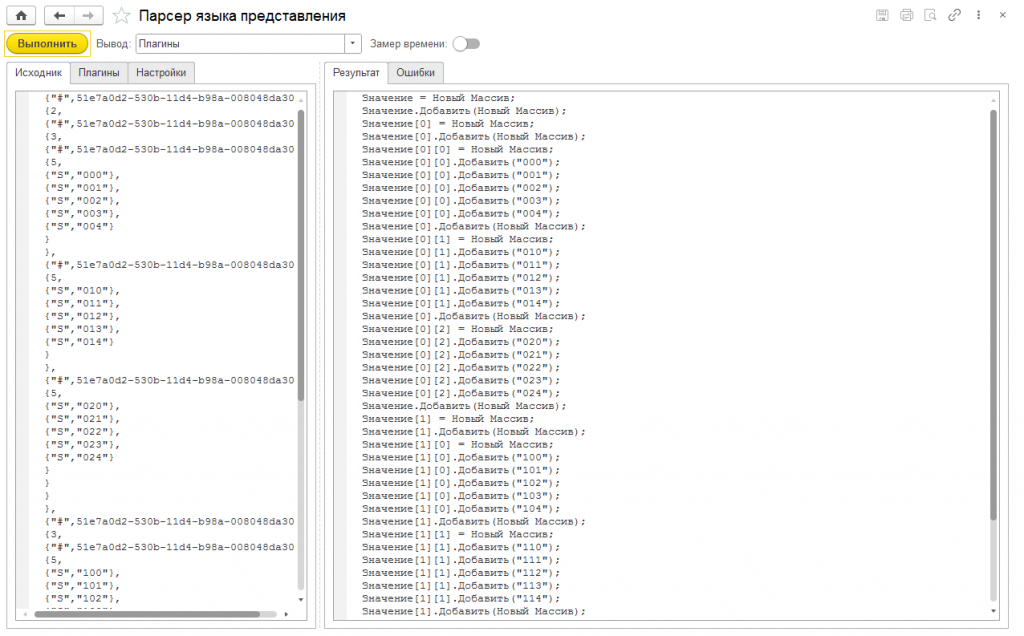Click line Значение[1][0] = Новый Массив;
This screenshot has width=1024, height=636.
point(458,445)
